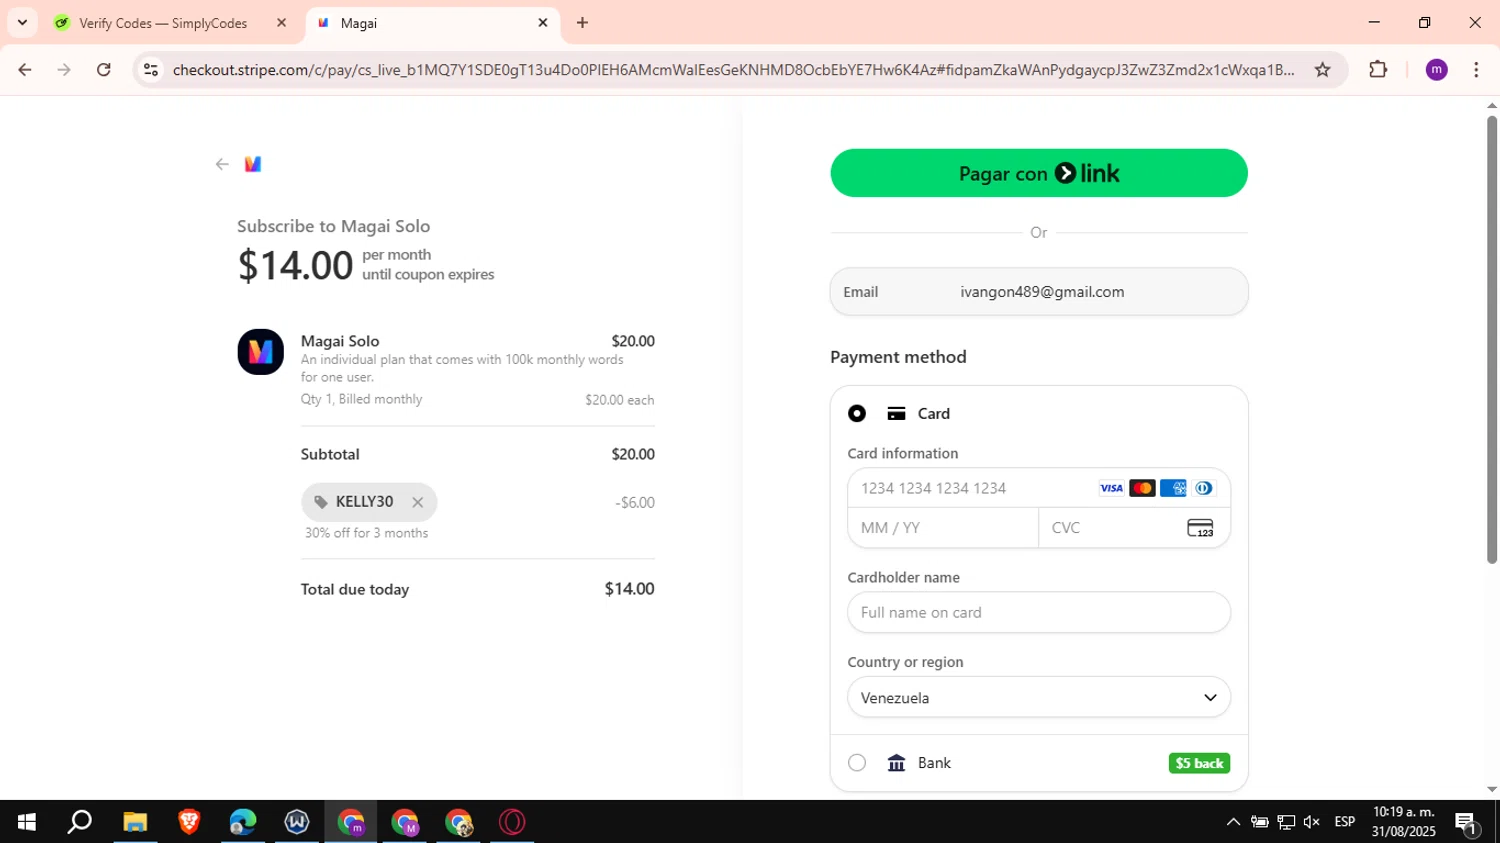Show hidden system tray icons
1500x843 pixels.
1233,822
